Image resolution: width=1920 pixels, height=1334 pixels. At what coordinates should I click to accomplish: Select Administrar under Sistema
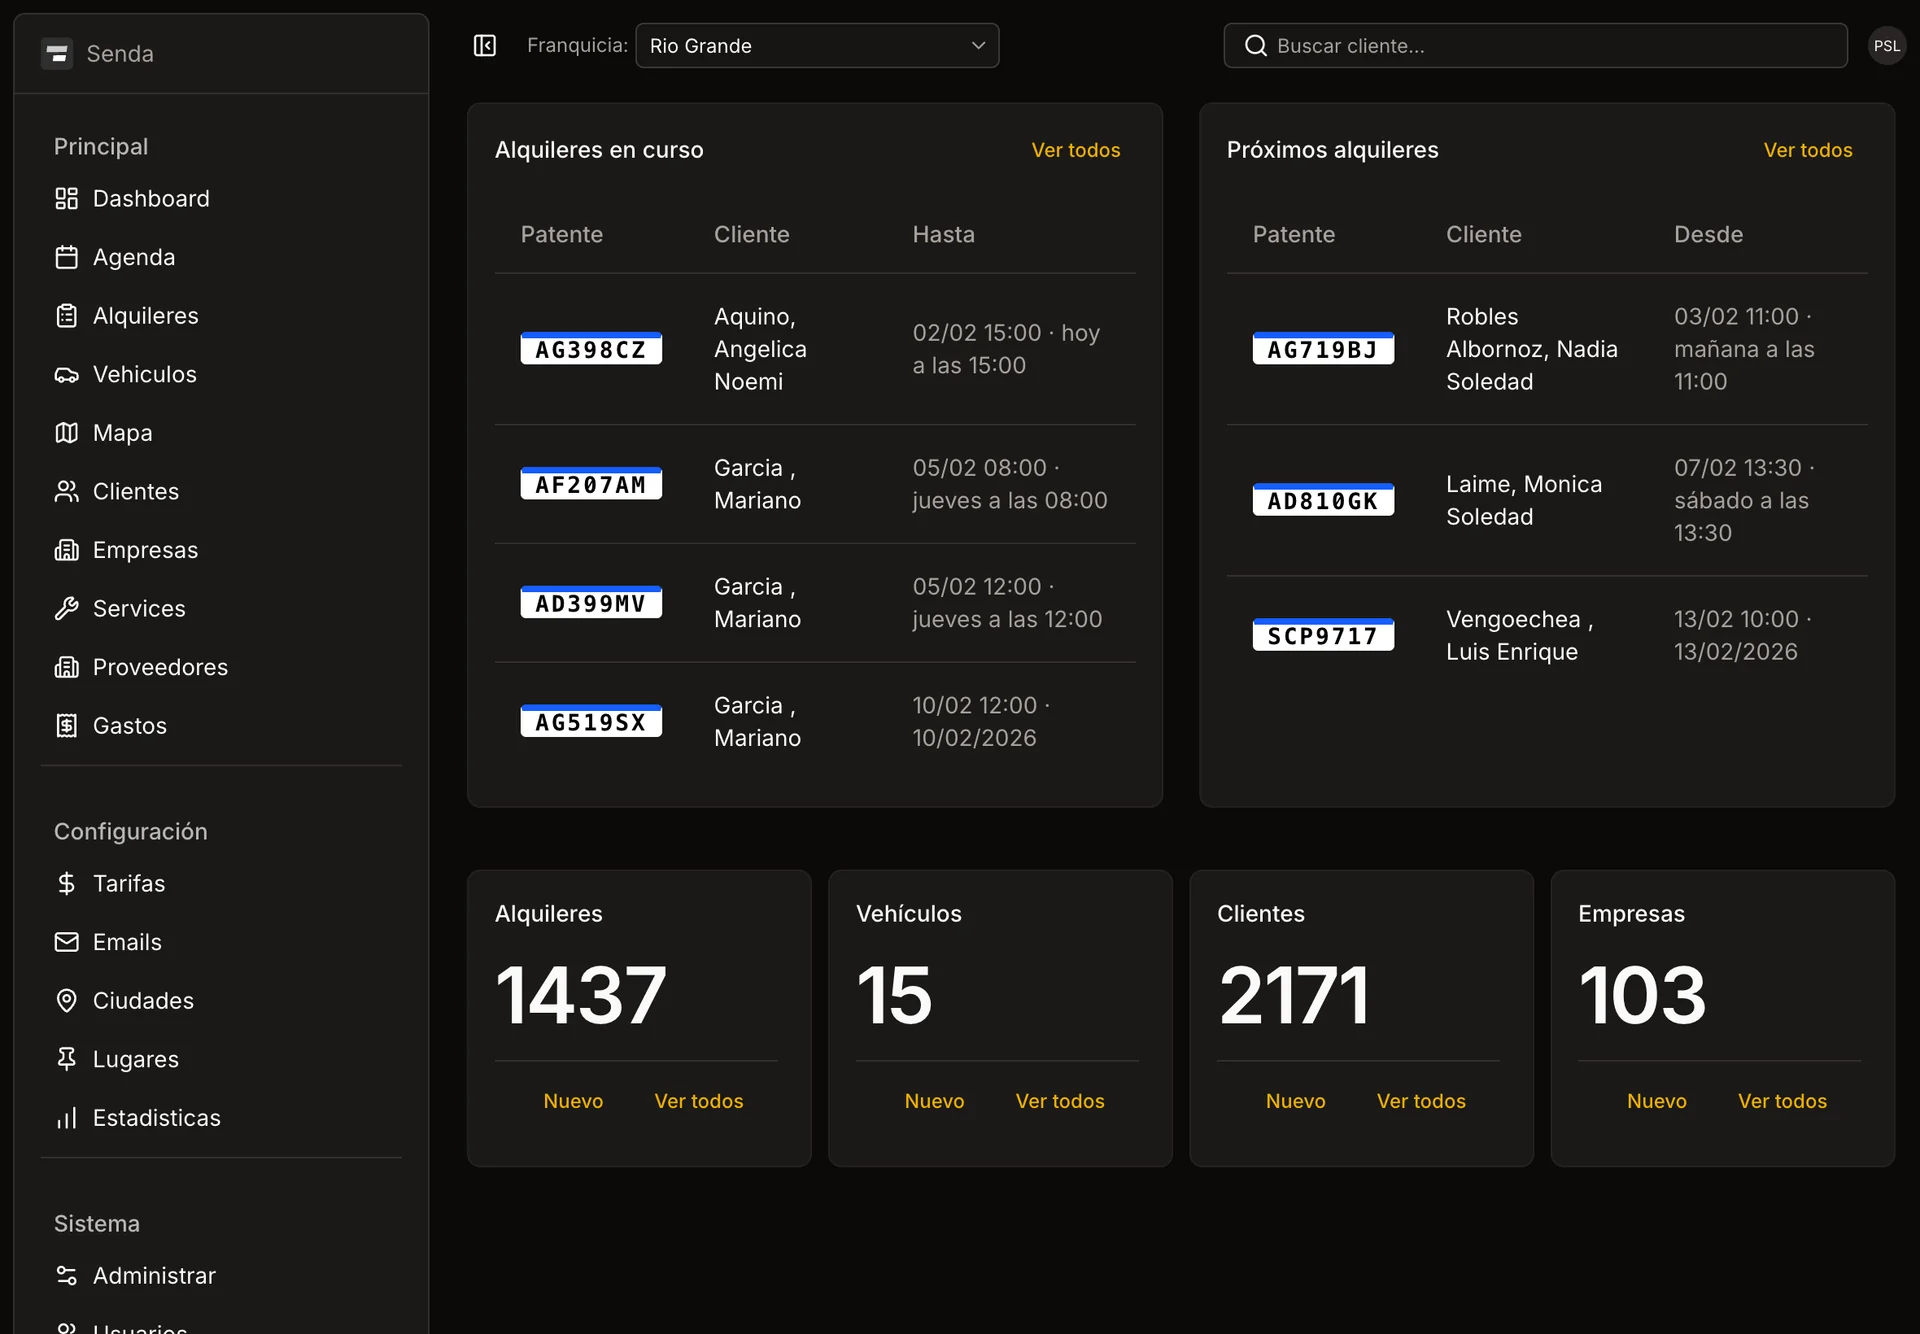[153, 1275]
